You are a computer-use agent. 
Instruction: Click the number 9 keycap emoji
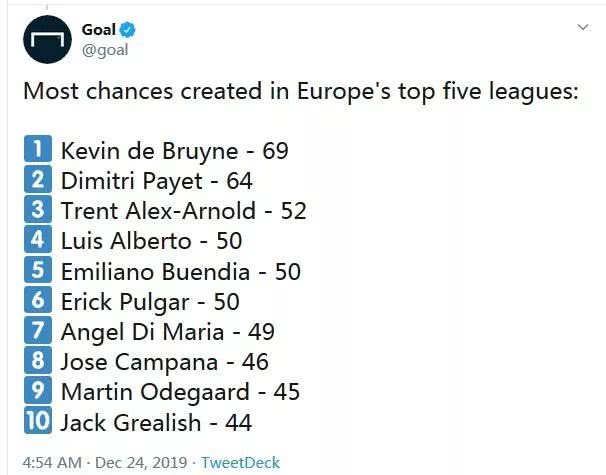(x=38, y=390)
